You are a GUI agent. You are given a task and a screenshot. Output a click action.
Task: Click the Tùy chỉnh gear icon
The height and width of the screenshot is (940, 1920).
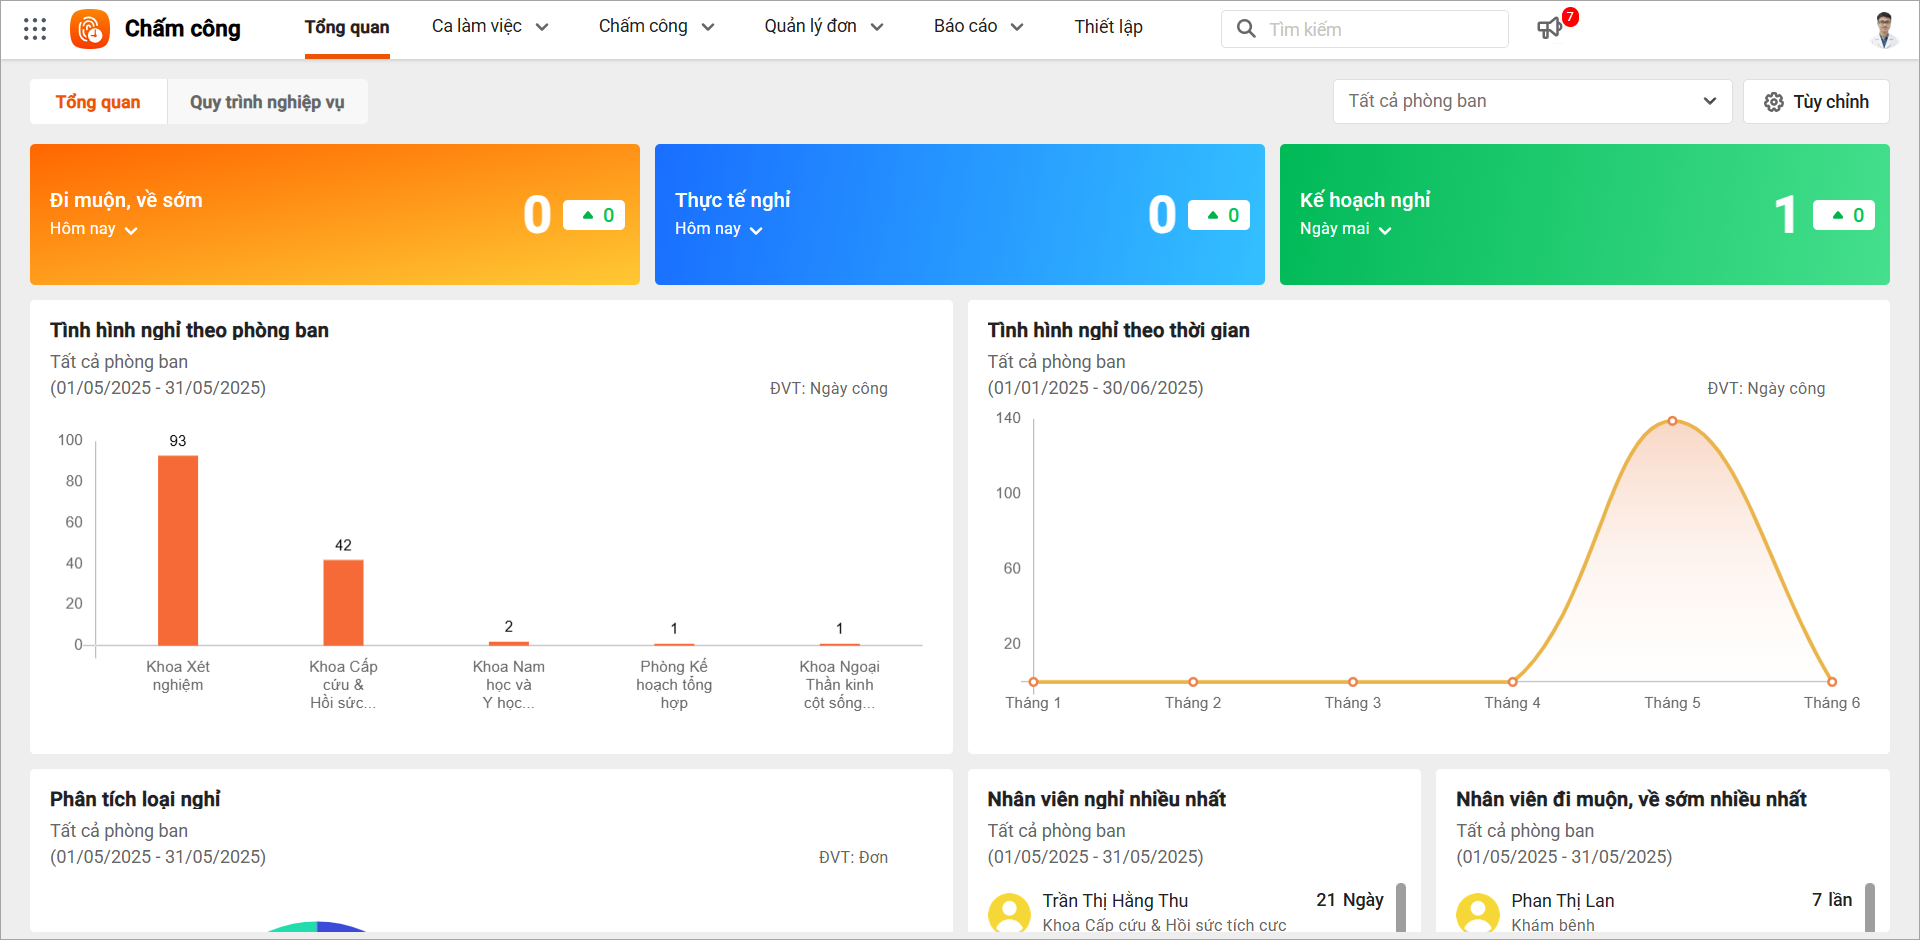pos(1773,102)
